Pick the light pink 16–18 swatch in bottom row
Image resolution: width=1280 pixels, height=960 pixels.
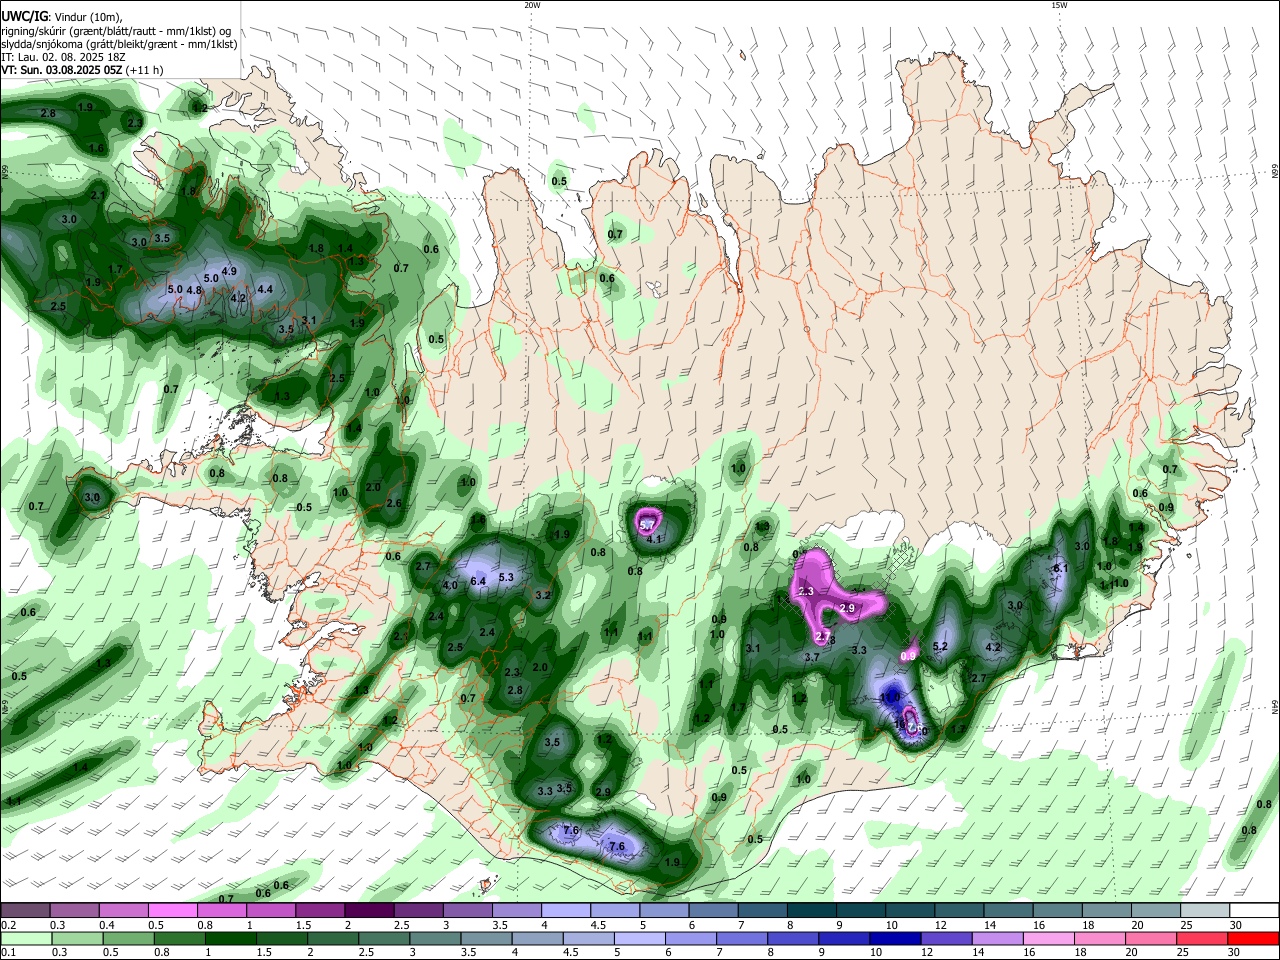[1050, 938]
